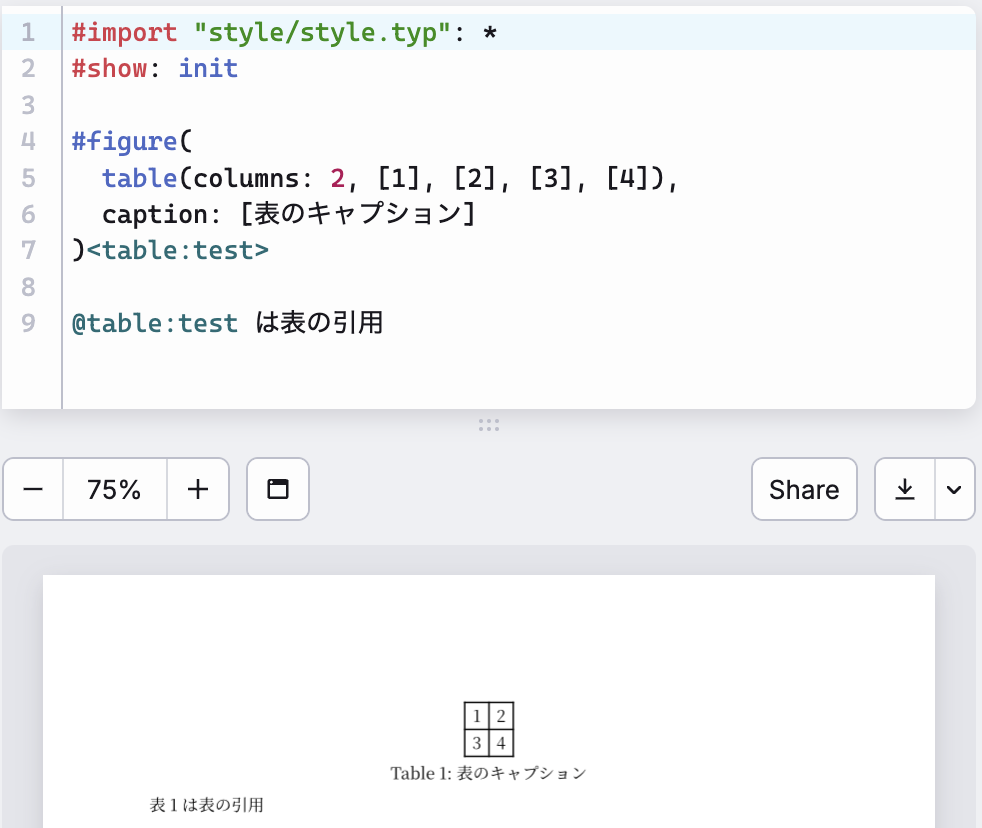The height and width of the screenshot is (828, 982).
Task: Click the download export icon
Action: [903, 489]
